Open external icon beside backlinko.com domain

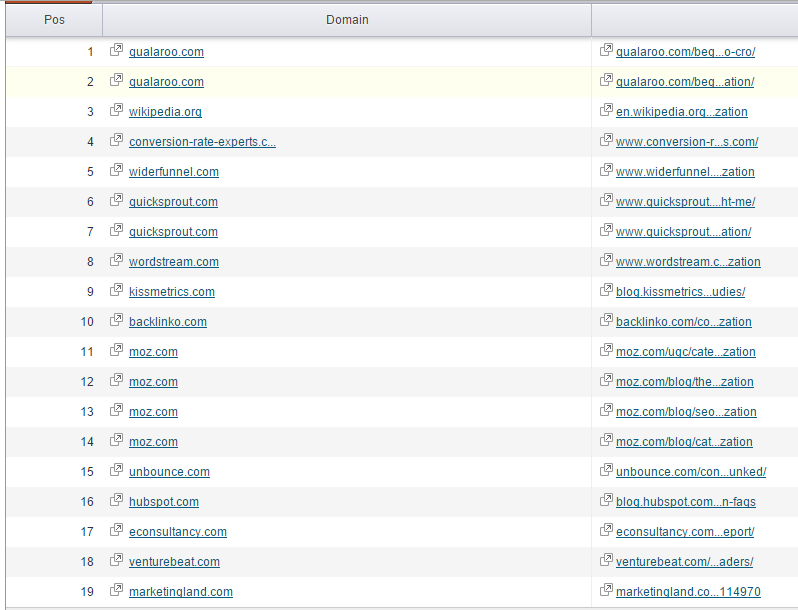117,320
